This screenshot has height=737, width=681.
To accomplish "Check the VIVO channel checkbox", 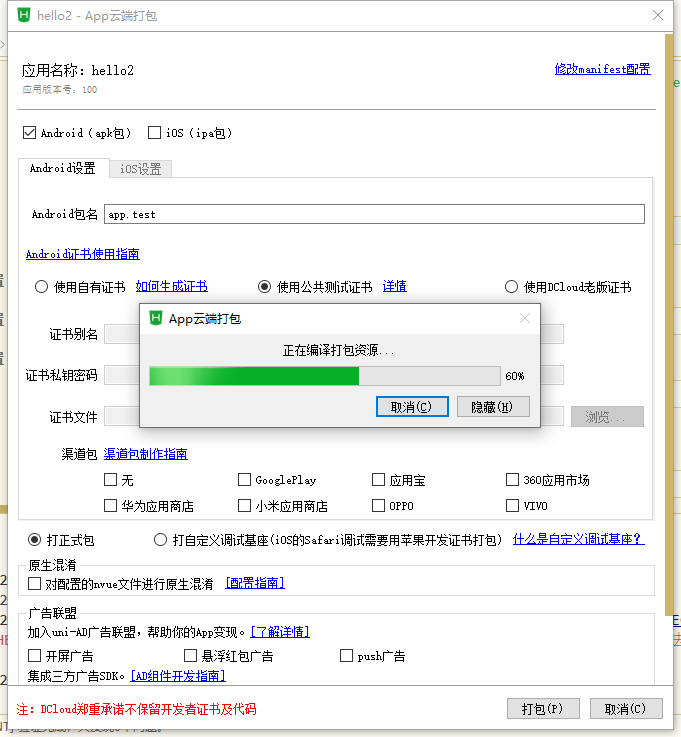I will [512, 506].
